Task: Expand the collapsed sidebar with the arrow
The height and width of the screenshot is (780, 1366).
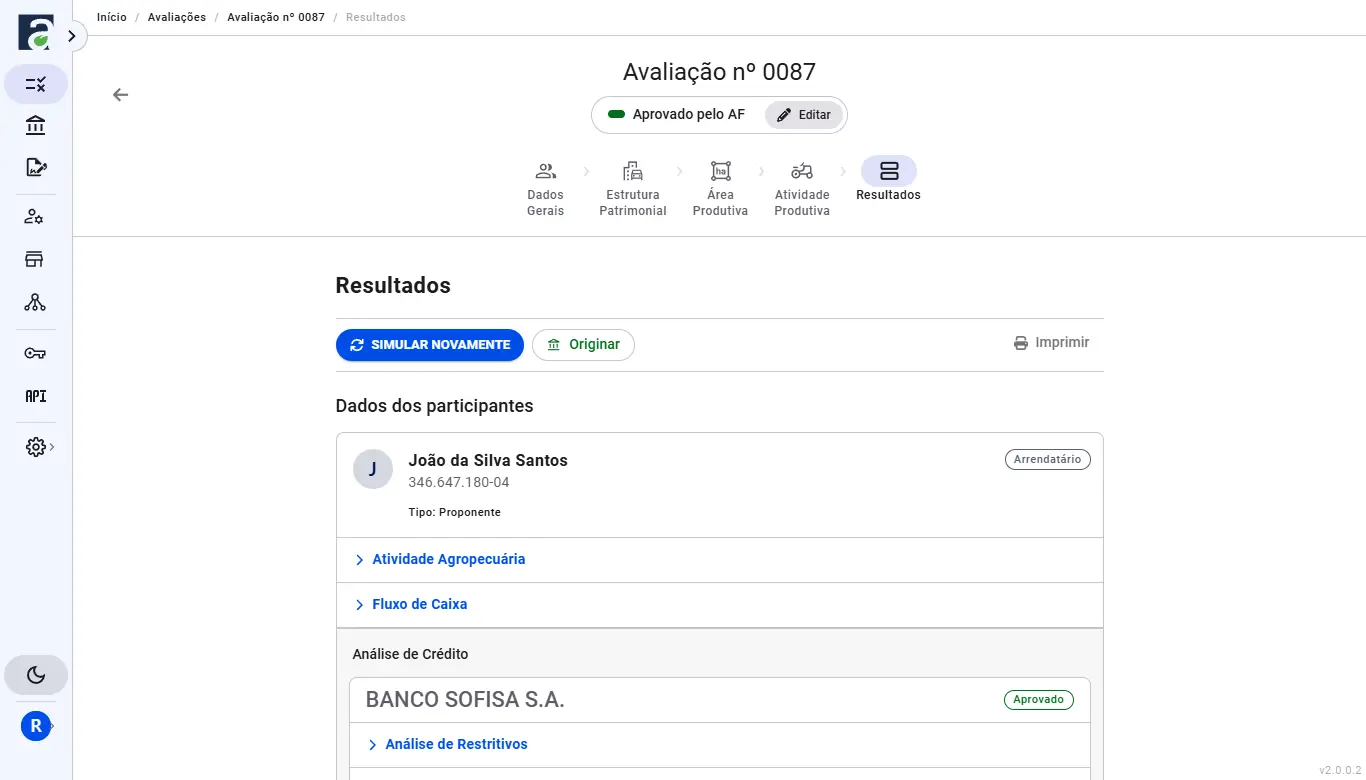Action: point(71,35)
